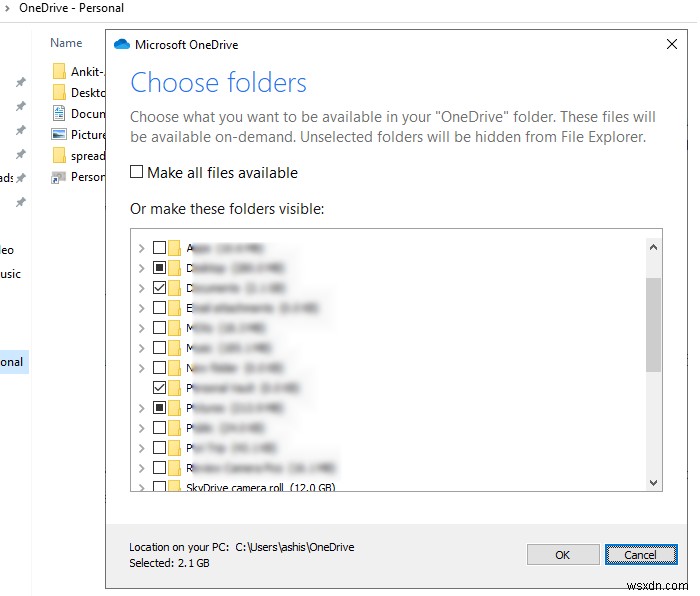Check the box for the folder starting with A
The image size is (700, 596).
coord(159,247)
